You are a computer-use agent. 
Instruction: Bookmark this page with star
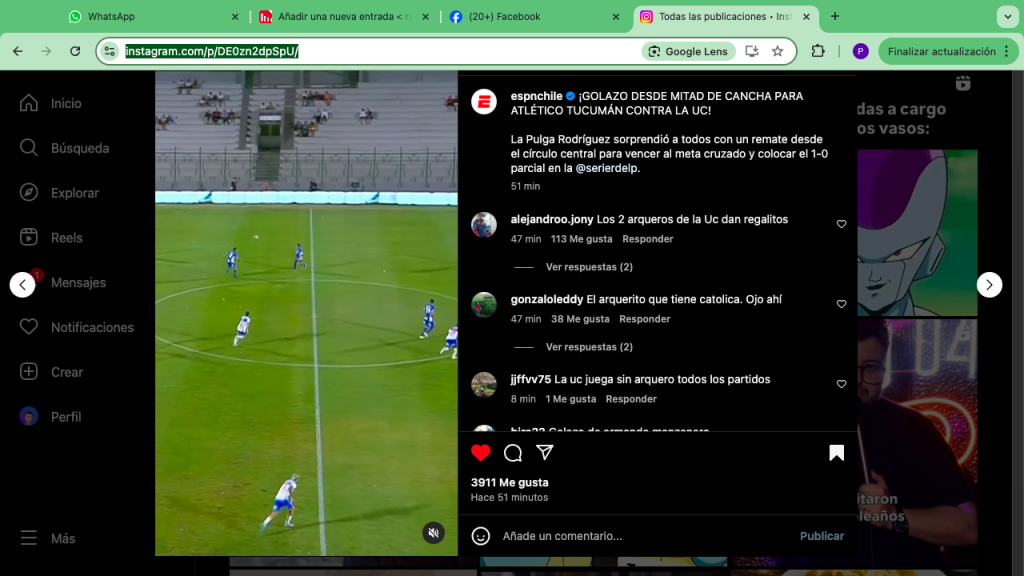(777, 51)
